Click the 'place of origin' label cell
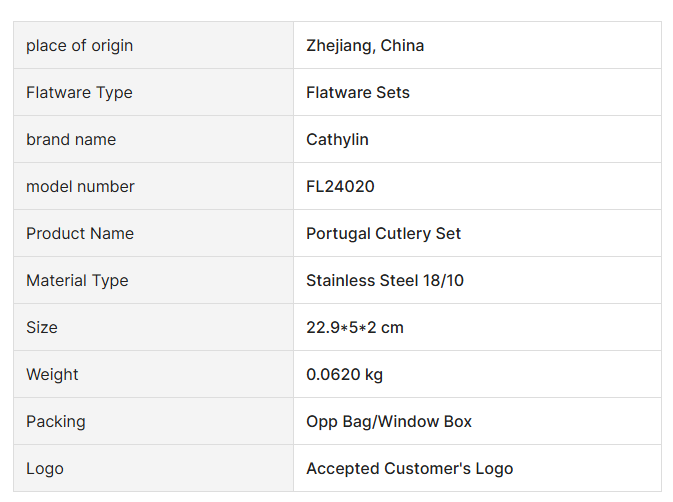Screen dimensions: 673x502 (x=79, y=46)
